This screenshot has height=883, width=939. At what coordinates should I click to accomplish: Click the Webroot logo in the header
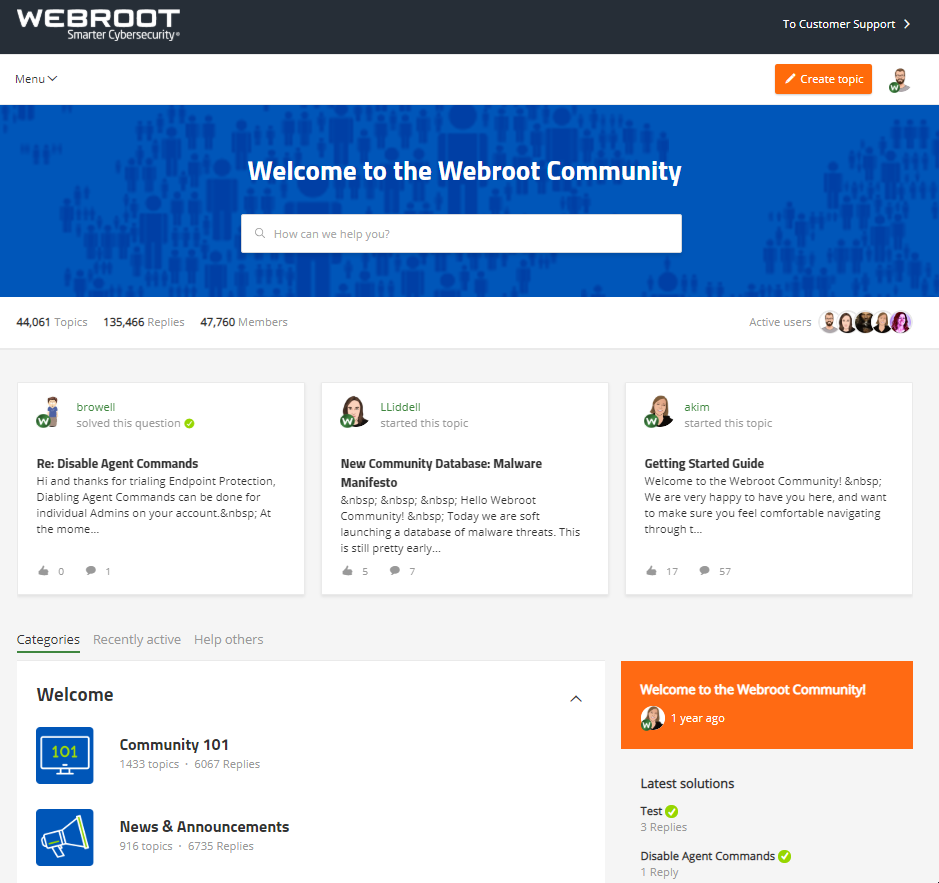(98, 25)
